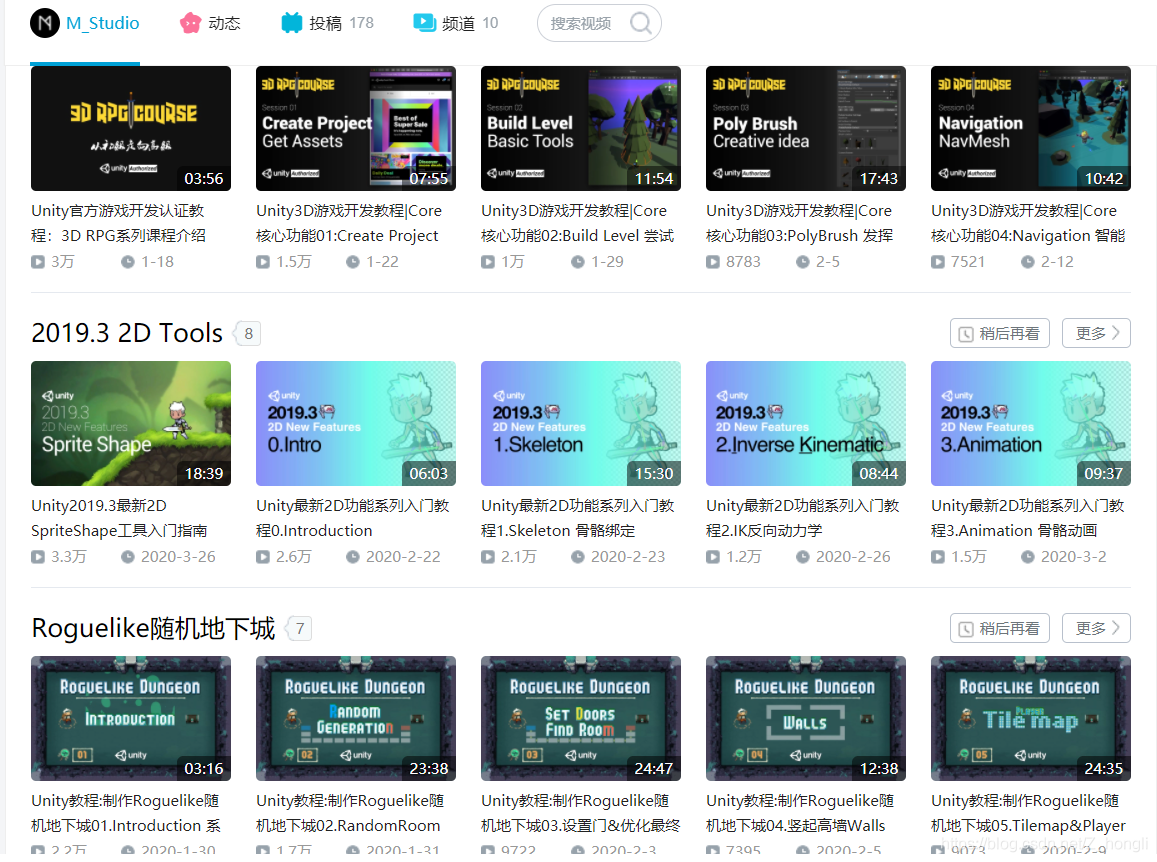This screenshot has height=862, width=1157.
Task: Open the Roguelike随机地下城 channel heading
Action: point(153,629)
